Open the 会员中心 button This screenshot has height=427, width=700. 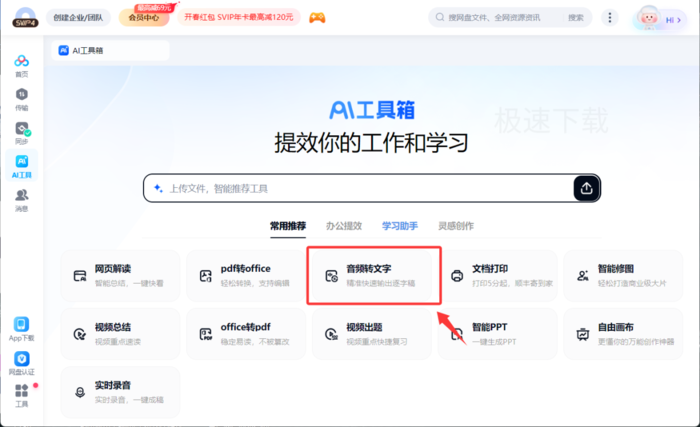click(x=144, y=17)
